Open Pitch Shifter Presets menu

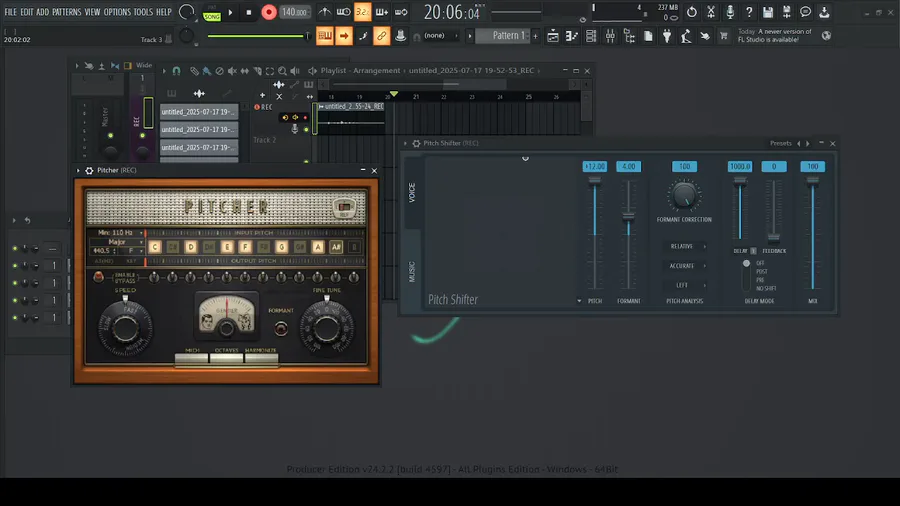[x=781, y=143]
